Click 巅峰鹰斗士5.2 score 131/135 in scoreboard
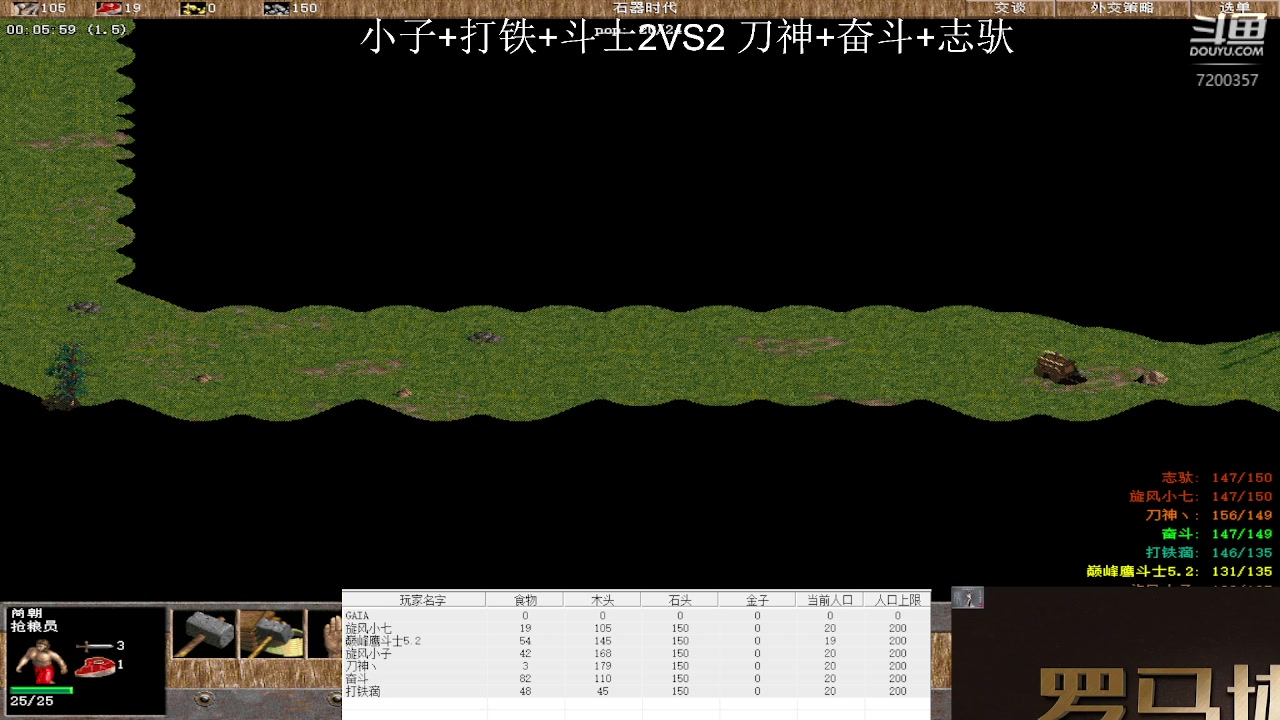The height and width of the screenshot is (720, 1280). [x=1180, y=572]
